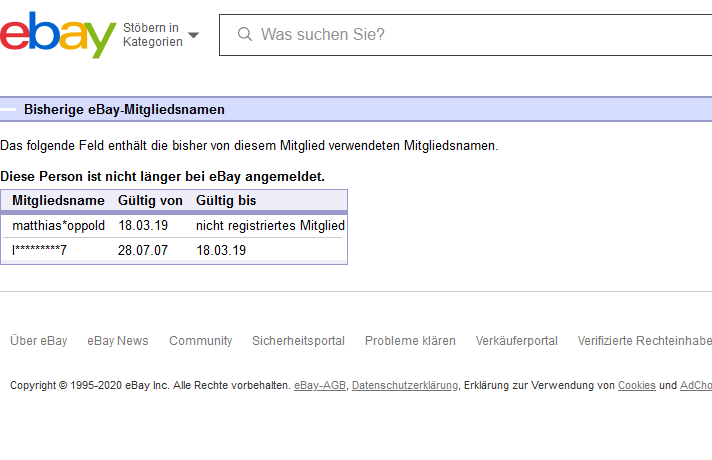Open the Community footer link
This screenshot has width=712, height=460.
(x=200, y=341)
